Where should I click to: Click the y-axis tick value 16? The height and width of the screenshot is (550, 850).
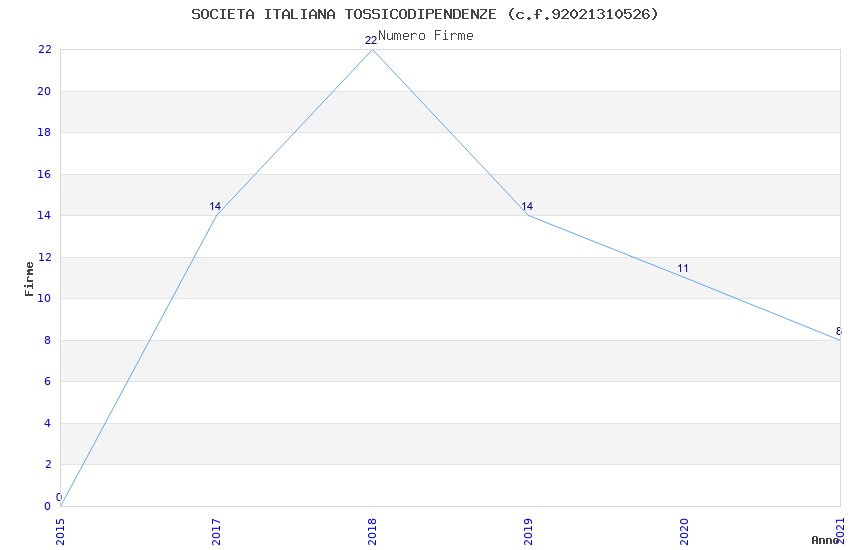pyautogui.click(x=44, y=174)
